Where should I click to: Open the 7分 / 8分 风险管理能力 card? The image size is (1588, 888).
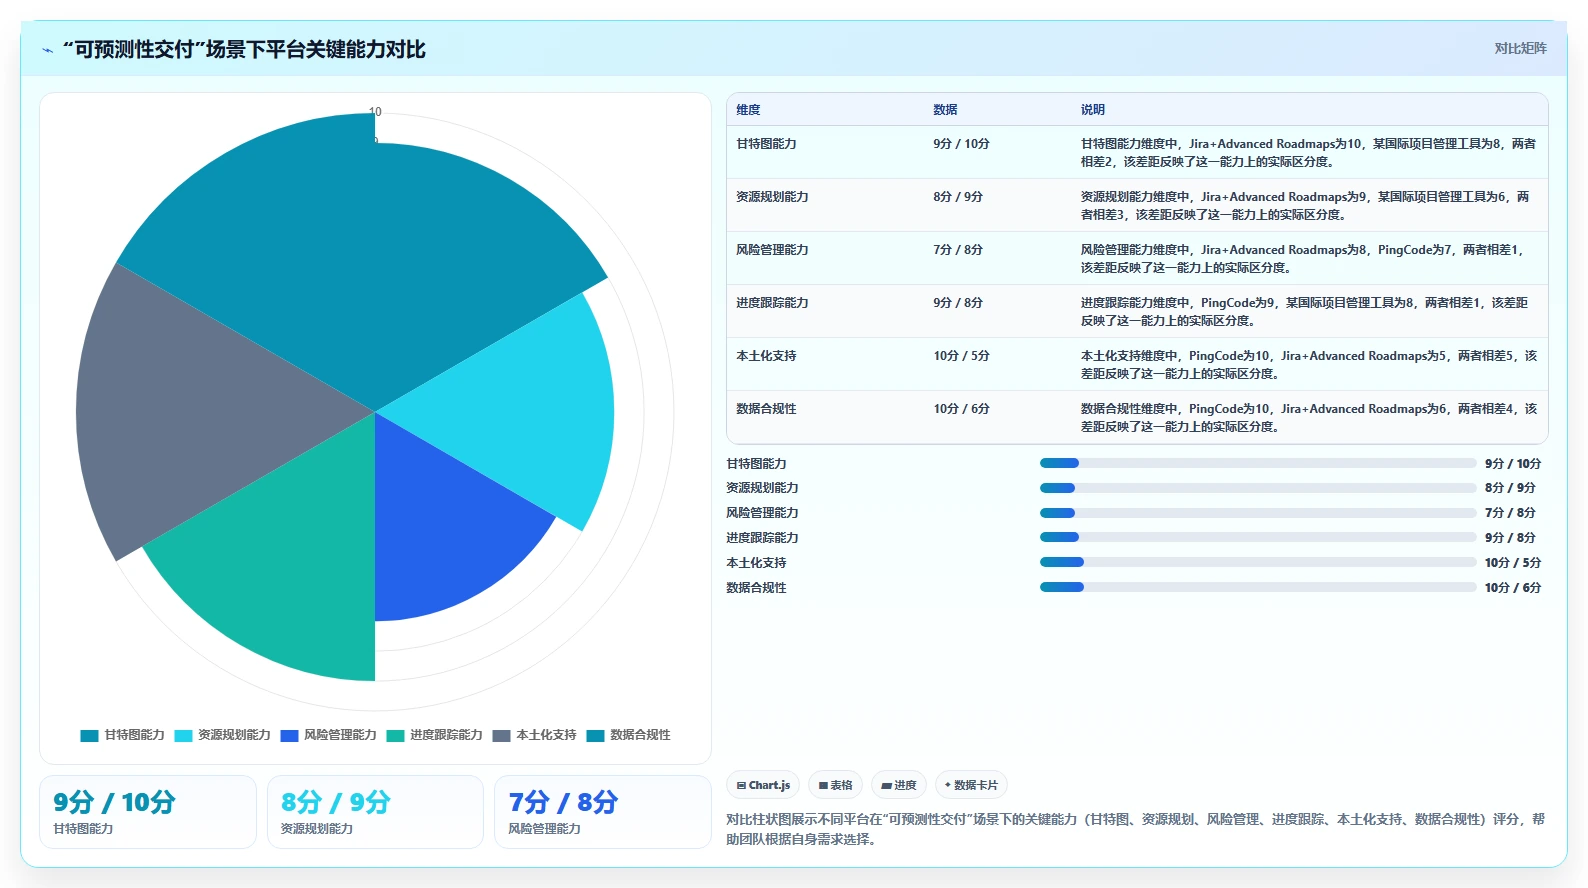[x=602, y=812]
